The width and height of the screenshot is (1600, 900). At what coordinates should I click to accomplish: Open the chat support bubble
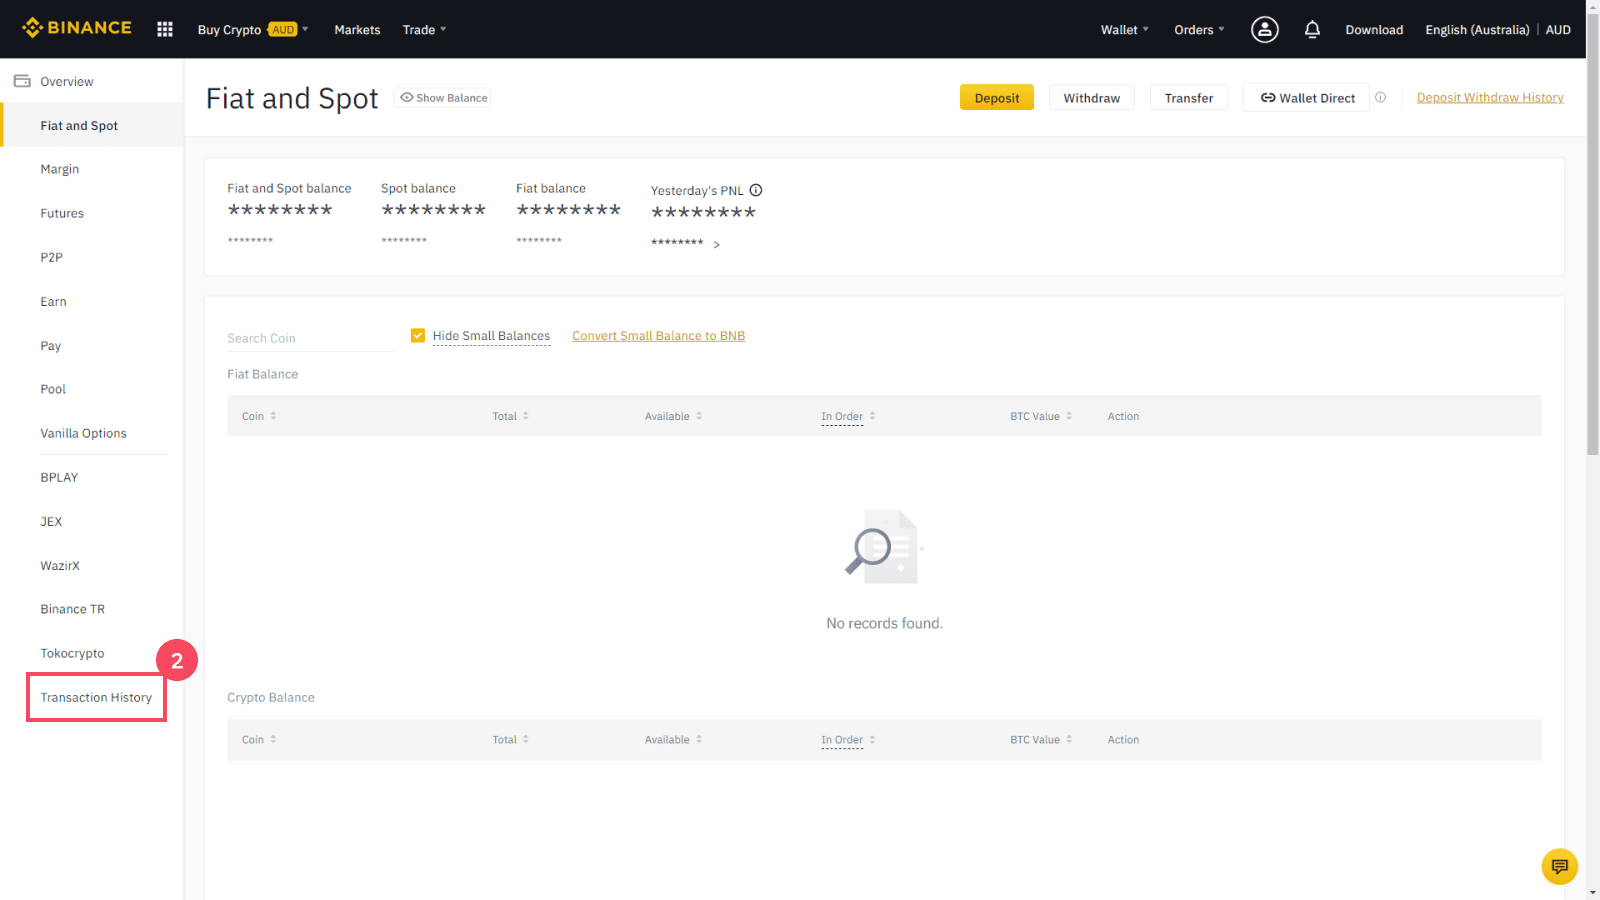tap(1559, 866)
